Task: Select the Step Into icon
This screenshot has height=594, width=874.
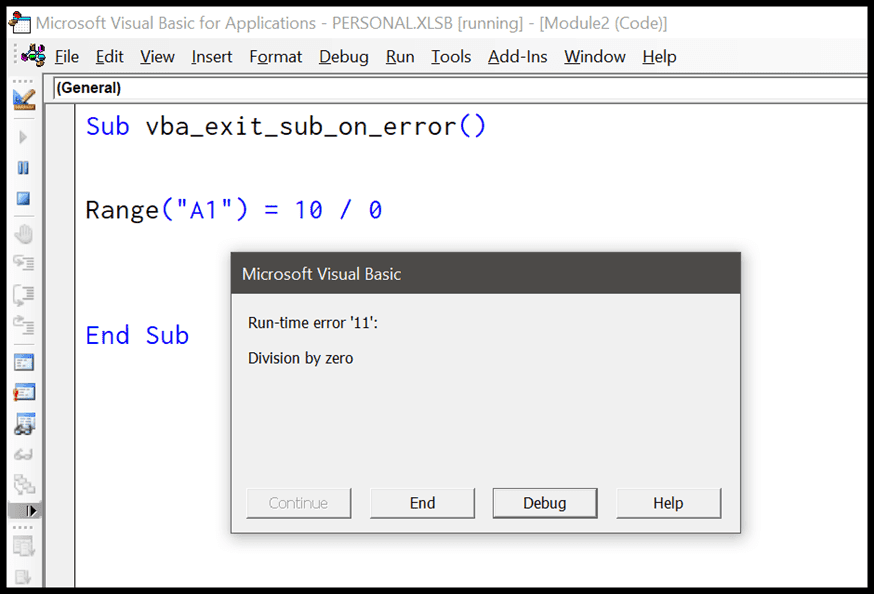Action: tap(22, 263)
